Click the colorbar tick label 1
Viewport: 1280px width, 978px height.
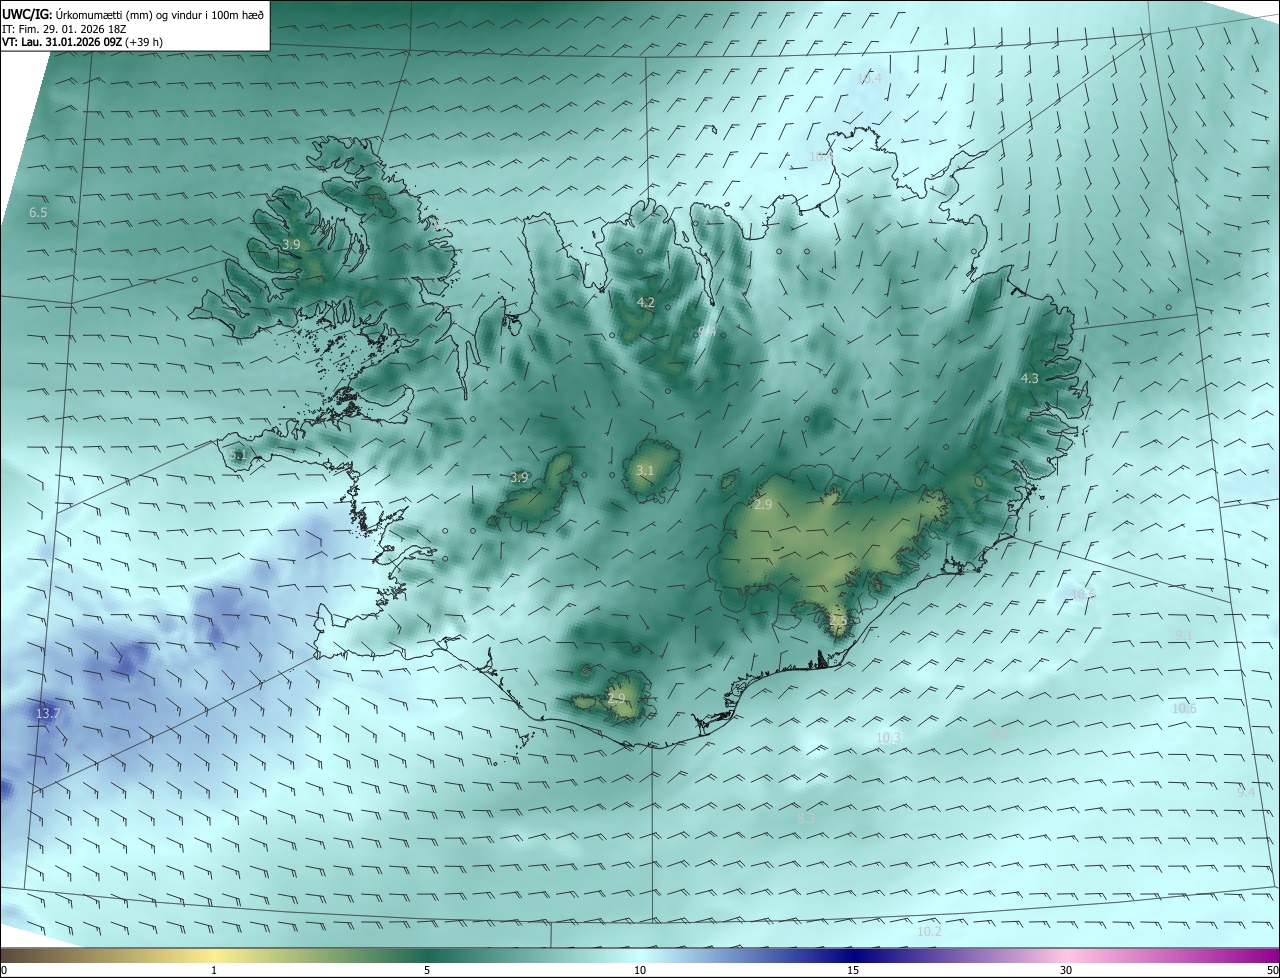[x=214, y=970]
